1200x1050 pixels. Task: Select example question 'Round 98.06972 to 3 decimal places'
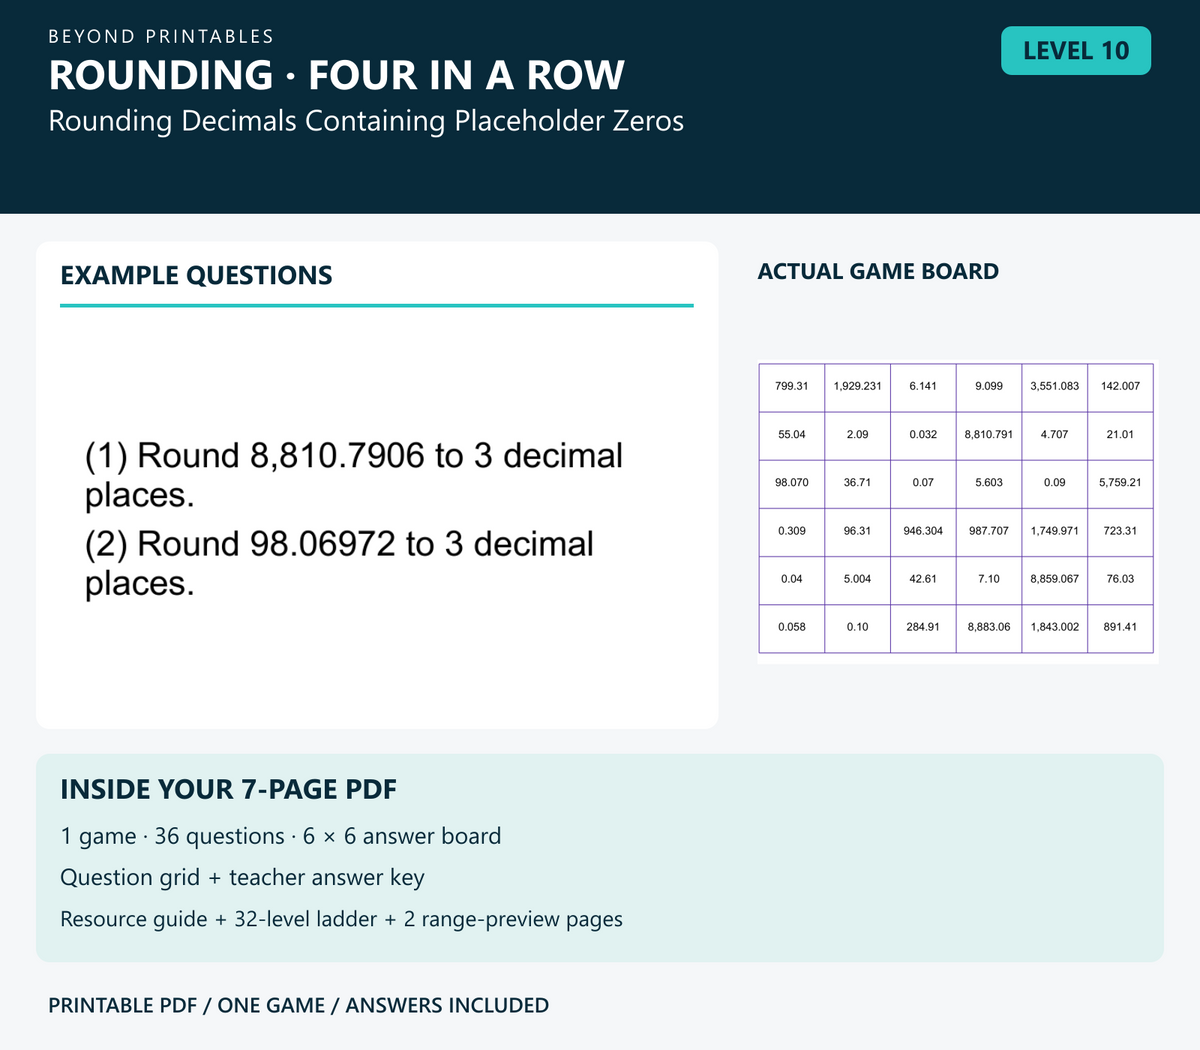click(340, 563)
